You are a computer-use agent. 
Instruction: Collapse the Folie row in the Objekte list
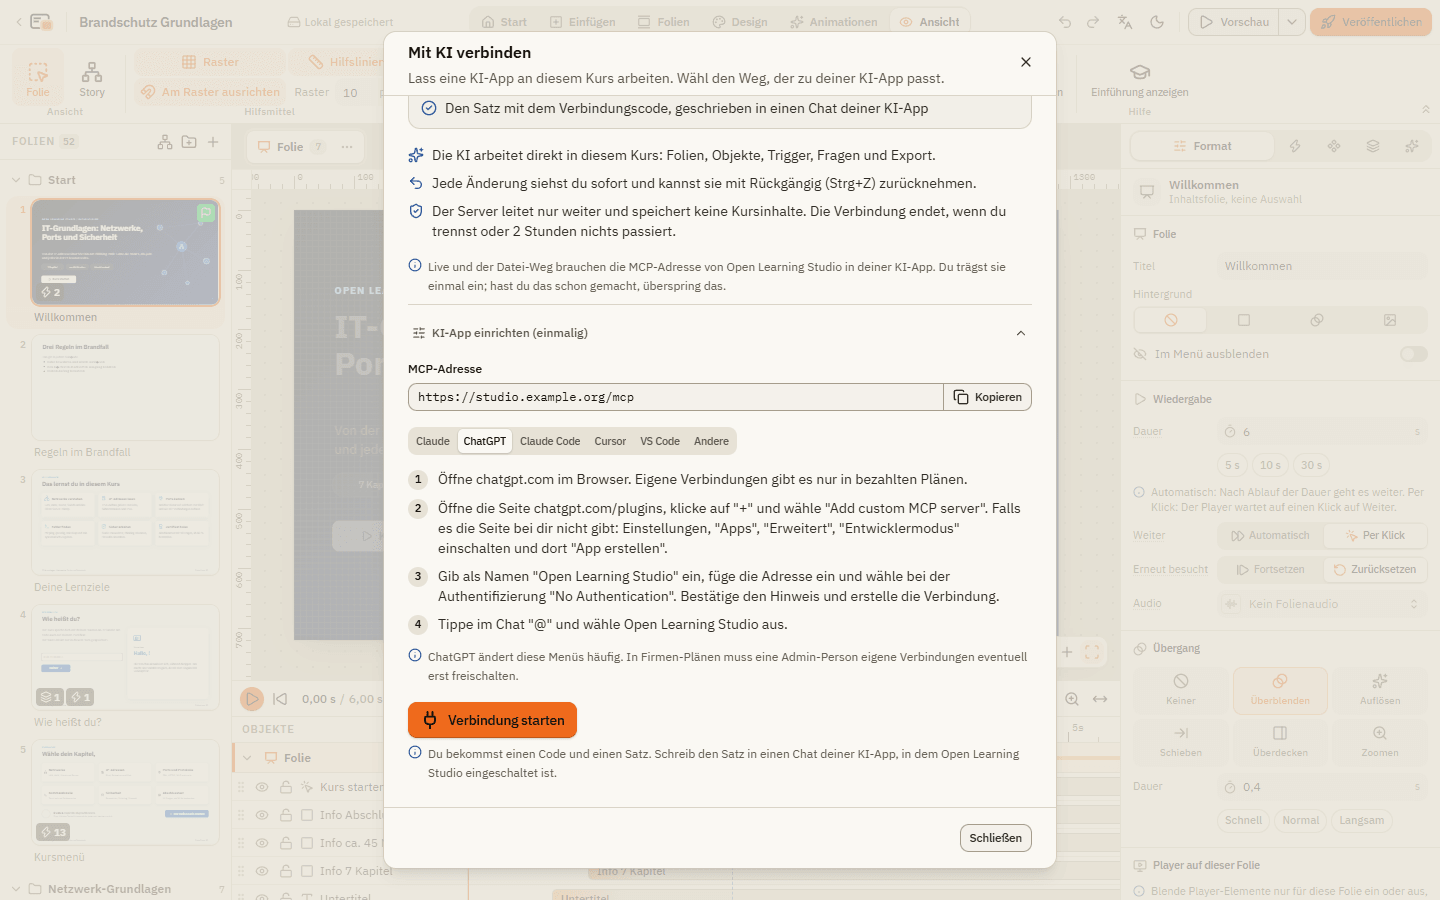[247, 758]
